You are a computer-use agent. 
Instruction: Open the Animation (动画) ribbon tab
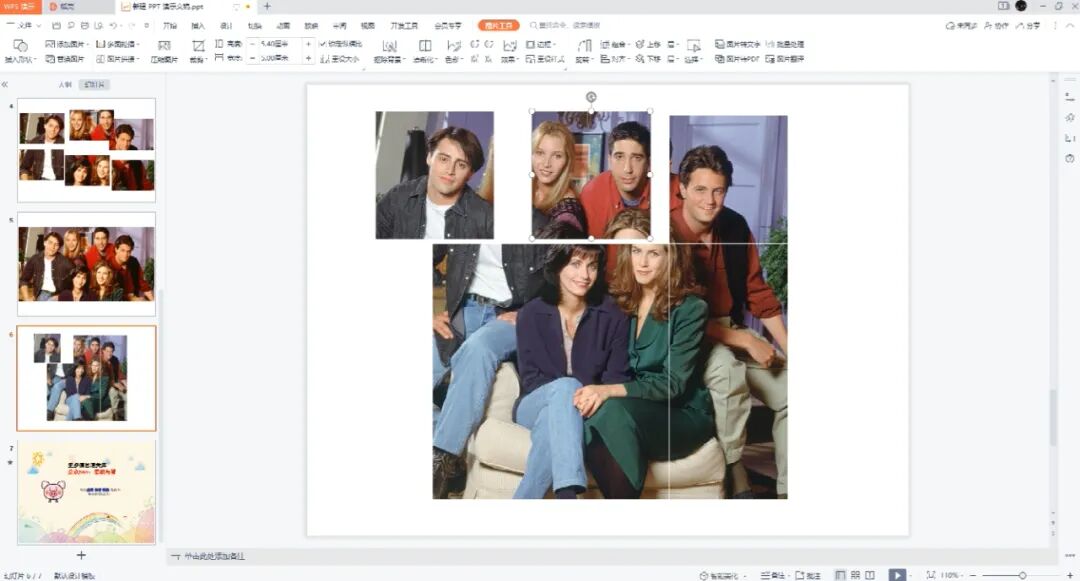[283, 25]
